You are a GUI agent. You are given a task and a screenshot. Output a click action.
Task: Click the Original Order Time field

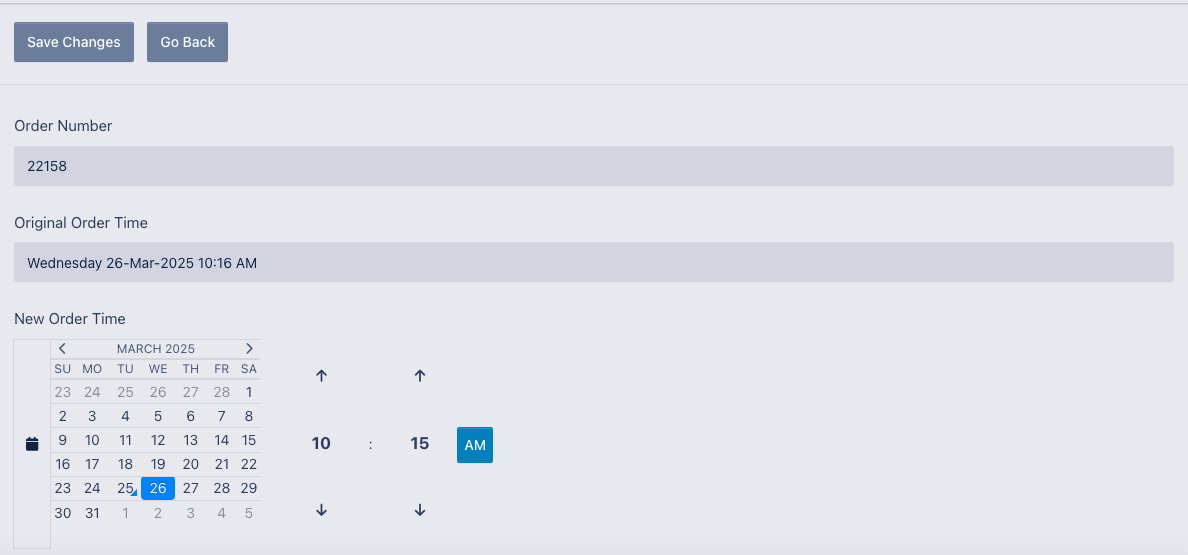(593, 262)
